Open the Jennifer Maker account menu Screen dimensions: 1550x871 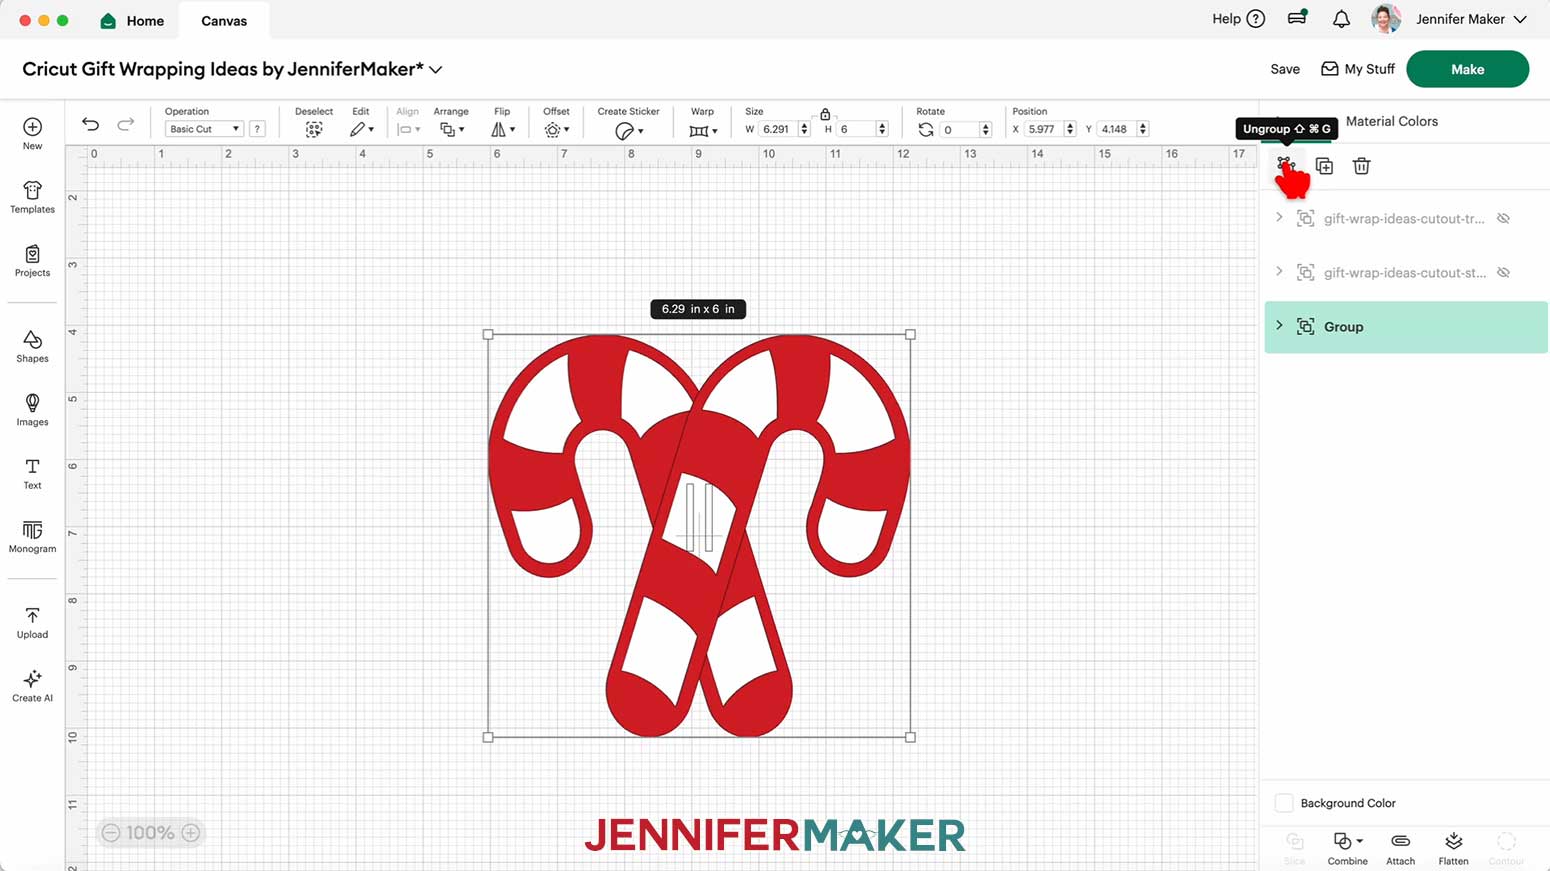tap(1472, 19)
